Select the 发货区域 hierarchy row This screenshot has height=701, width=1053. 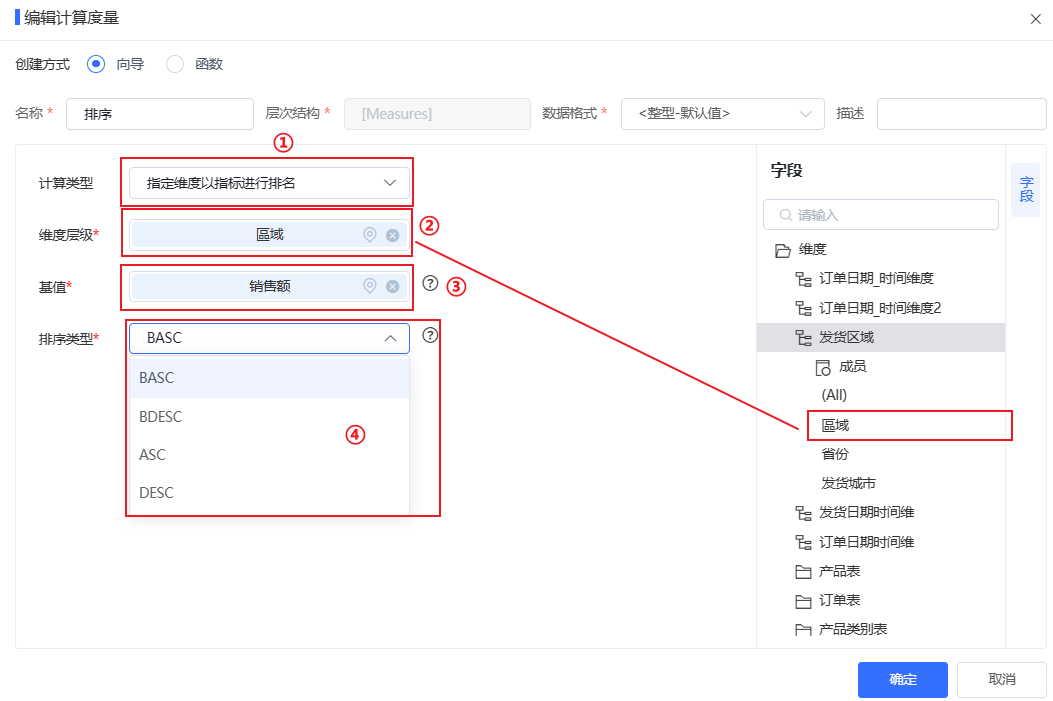coord(880,337)
